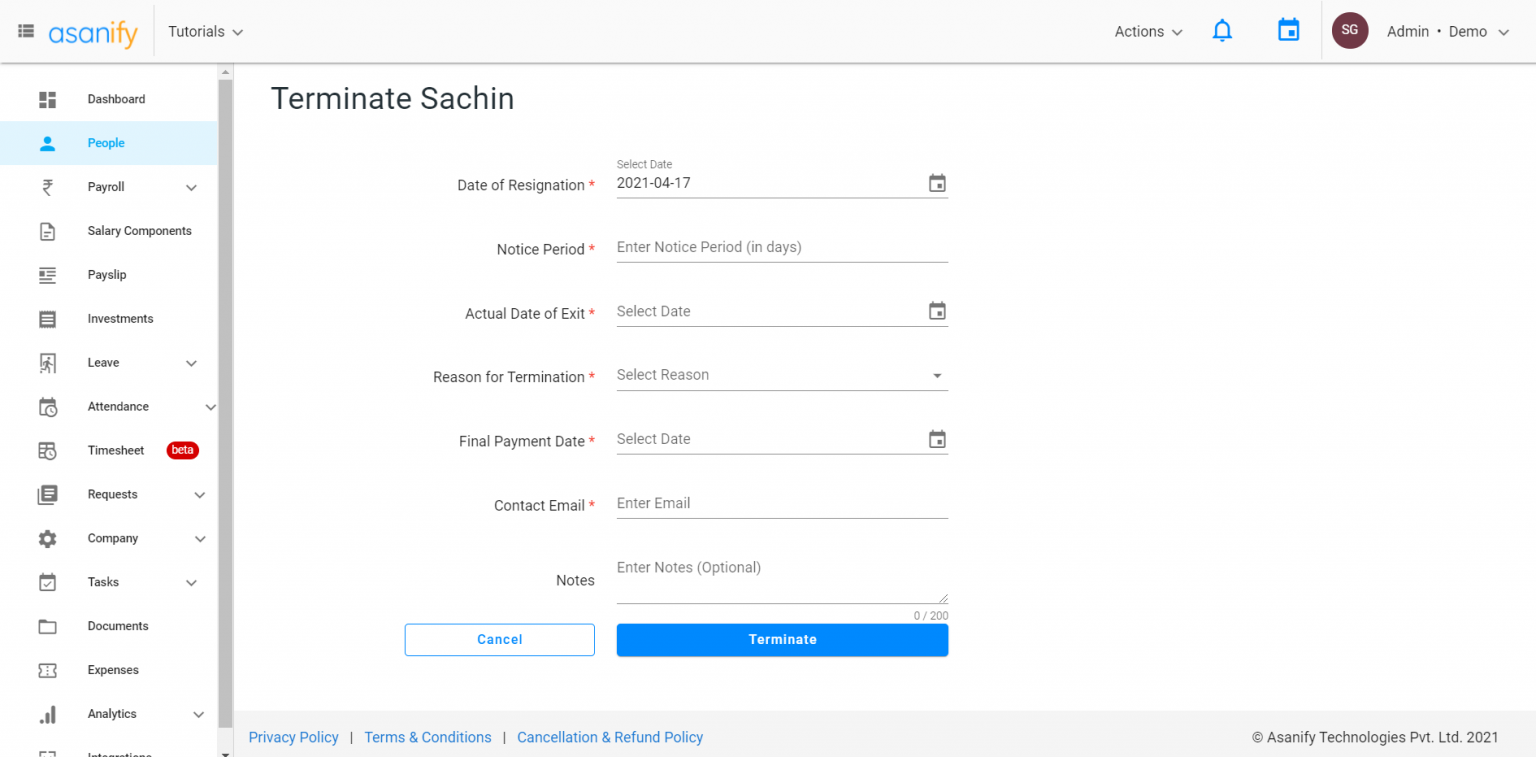
Task: Open the Privacy Policy link
Action: (293, 737)
